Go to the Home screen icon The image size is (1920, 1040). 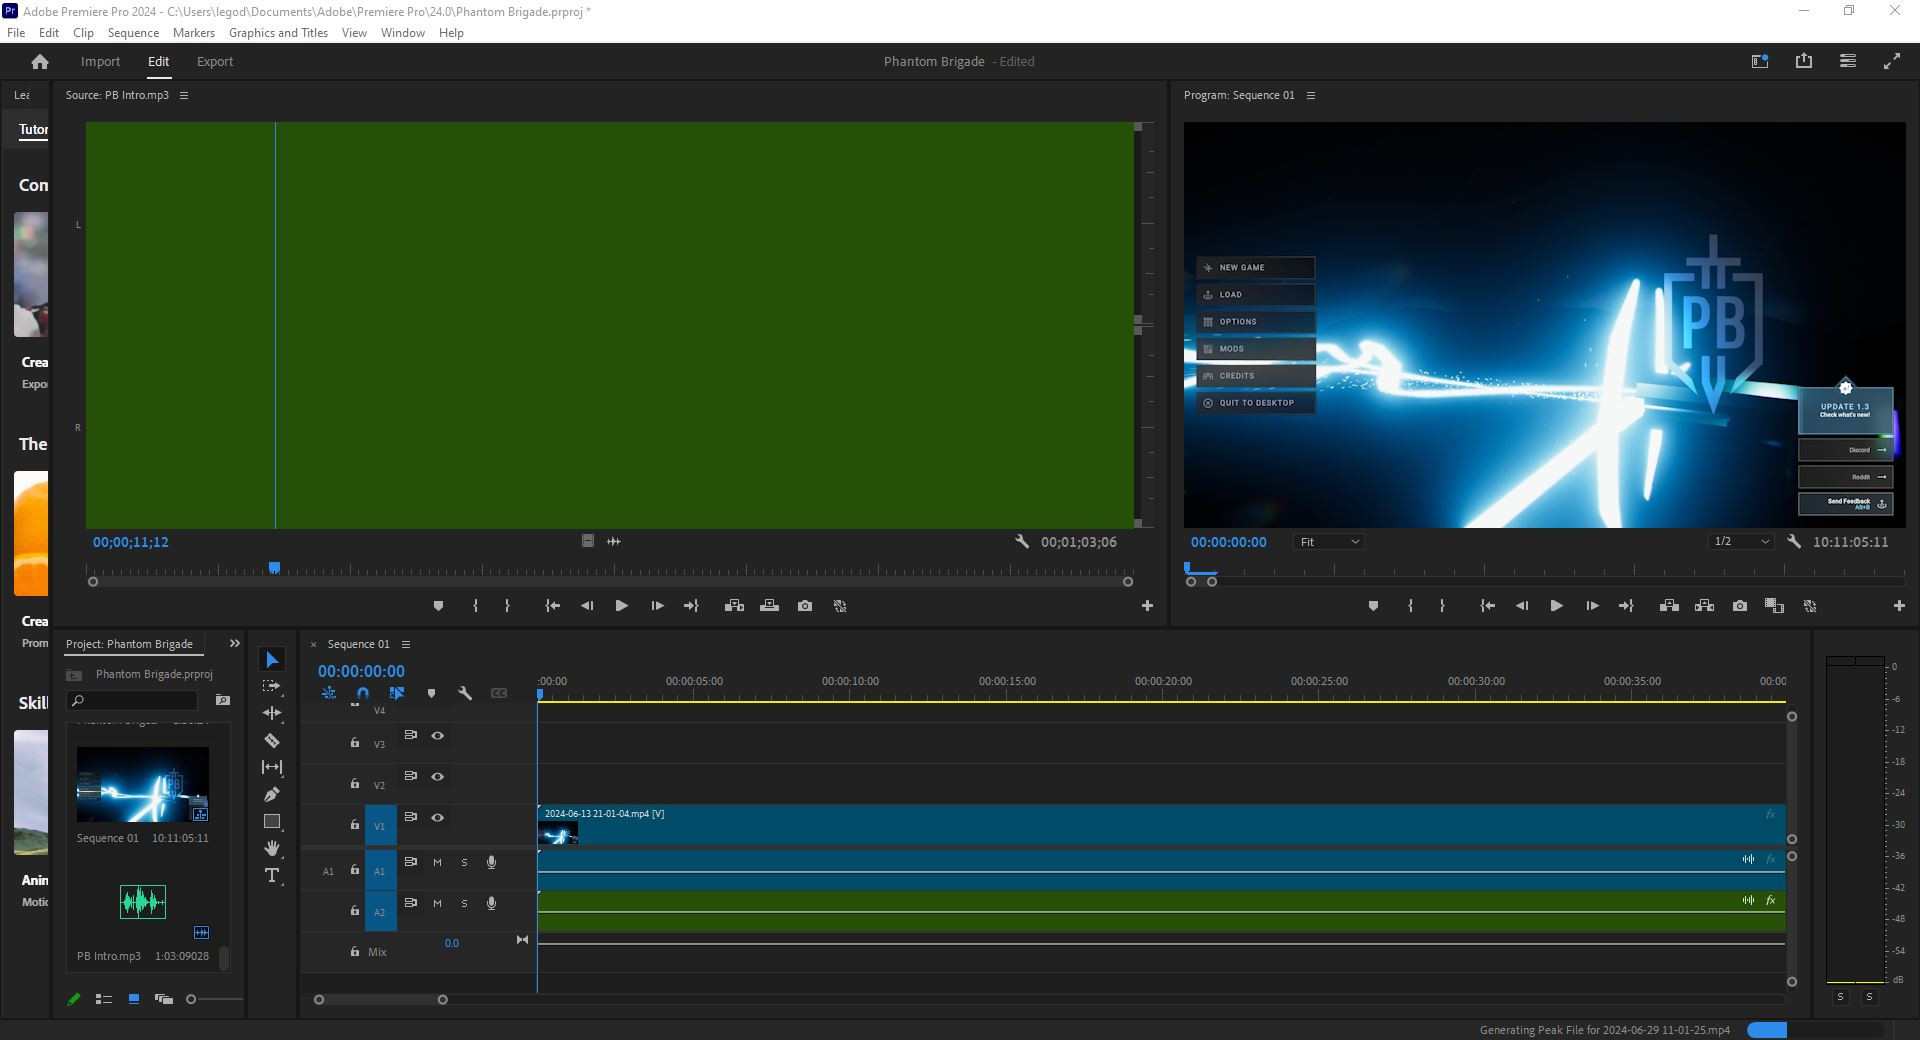click(40, 62)
